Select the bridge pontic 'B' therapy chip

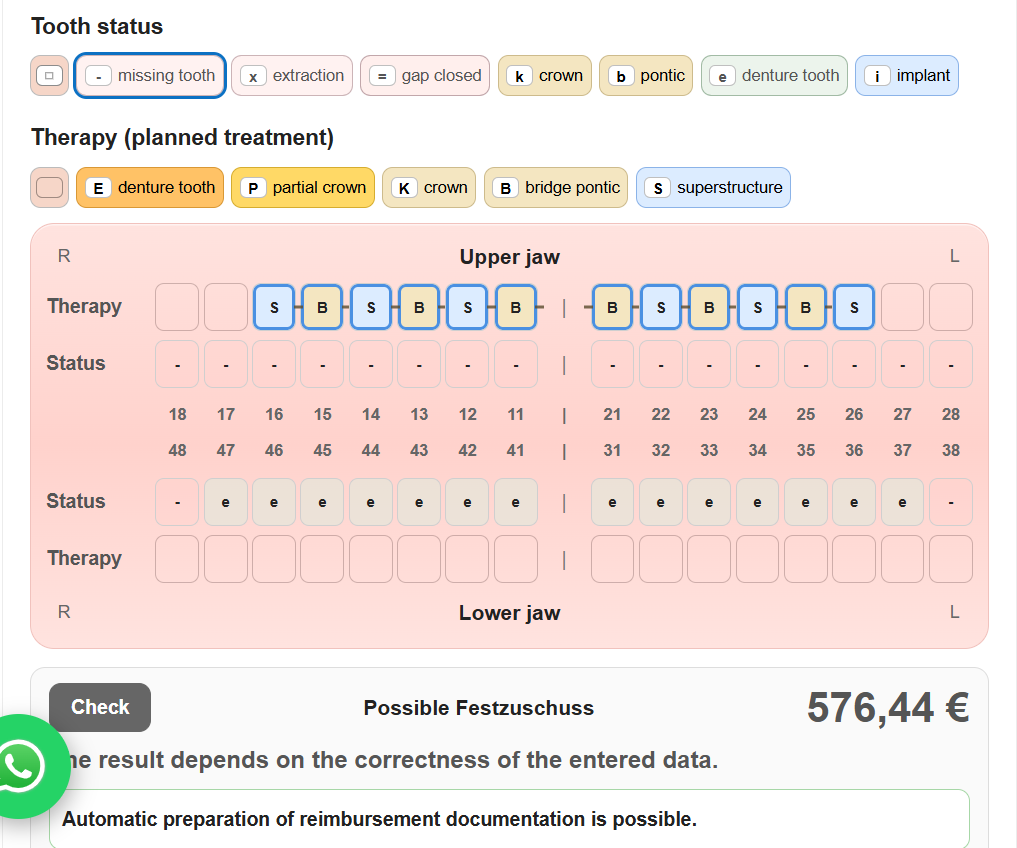click(x=556, y=188)
